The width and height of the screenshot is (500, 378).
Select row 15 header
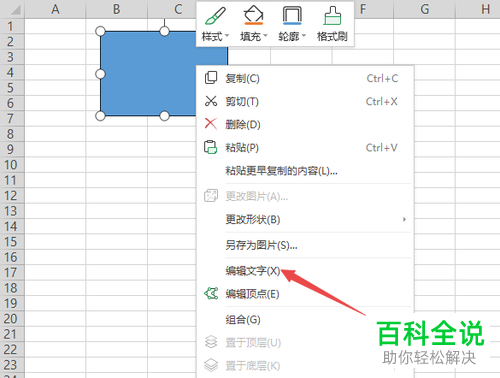(12, 242)
